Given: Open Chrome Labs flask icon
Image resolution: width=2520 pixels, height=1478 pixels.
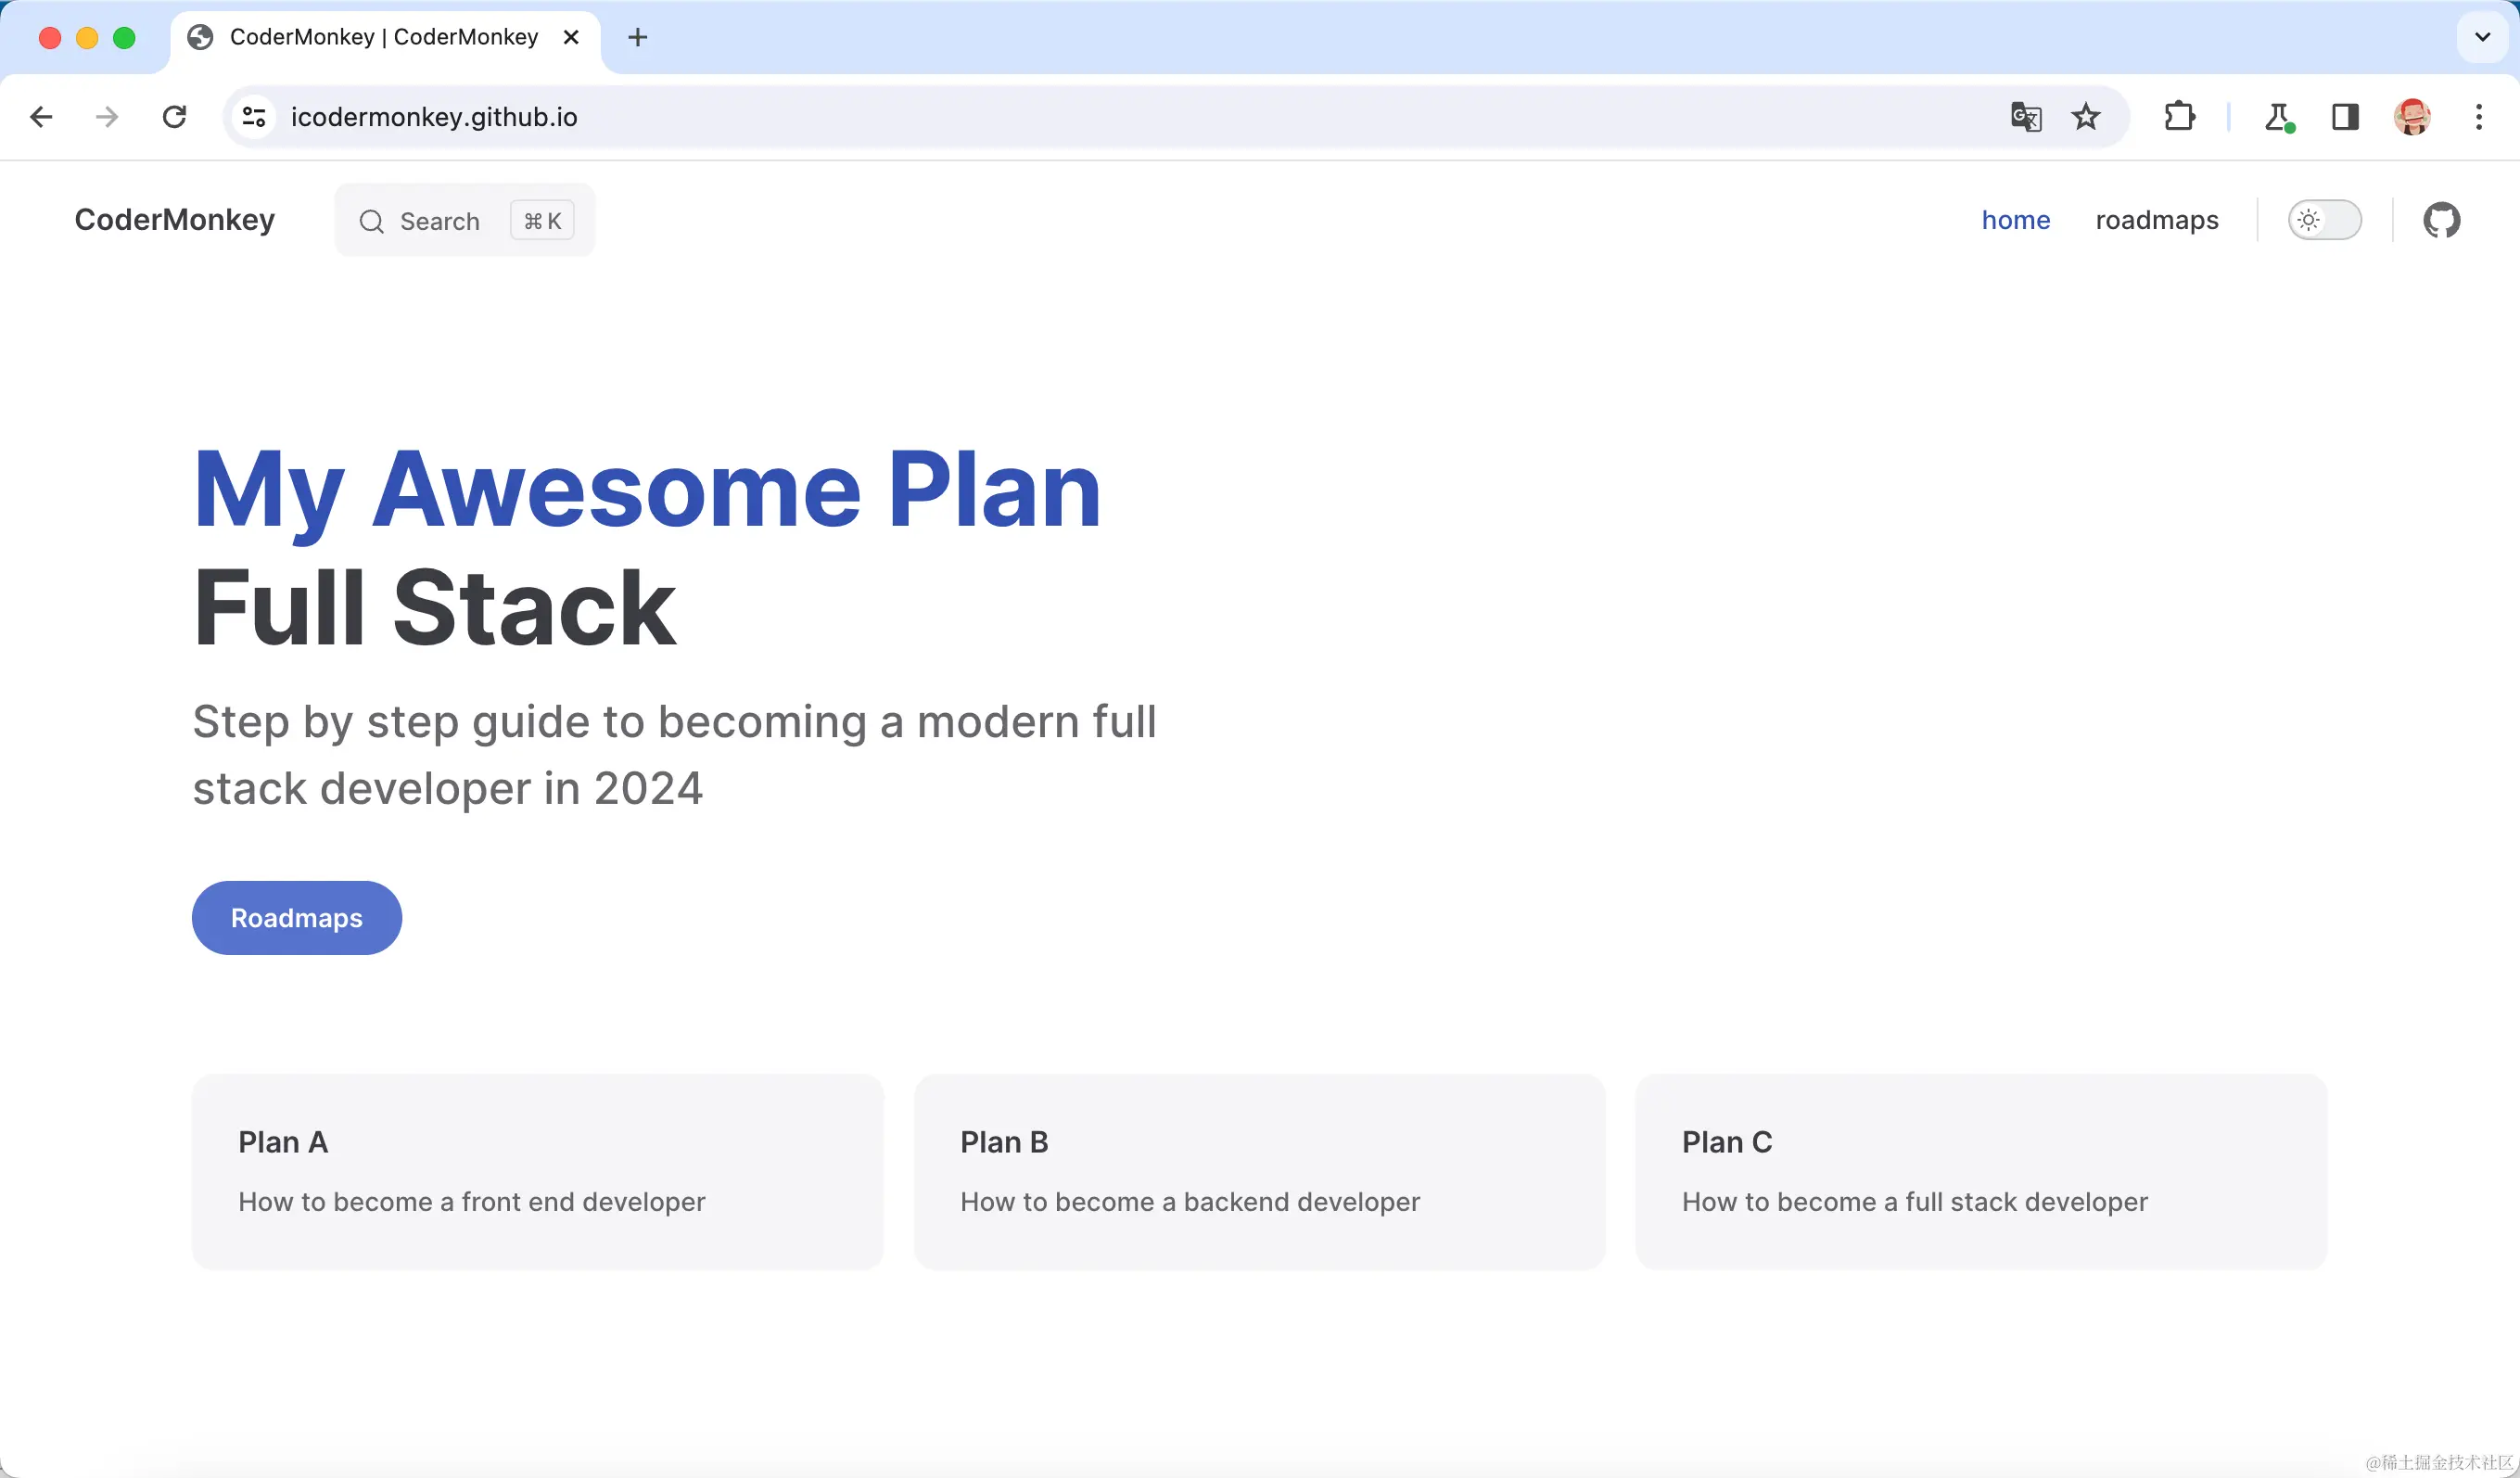Looking at the screenshot, I should click(2278, 117).
